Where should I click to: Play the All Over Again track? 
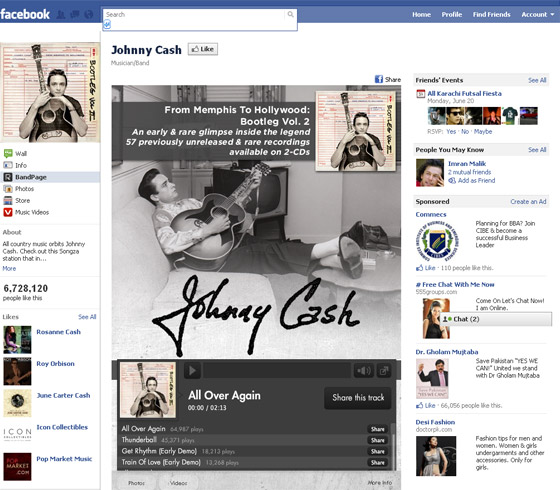point(192,371)
